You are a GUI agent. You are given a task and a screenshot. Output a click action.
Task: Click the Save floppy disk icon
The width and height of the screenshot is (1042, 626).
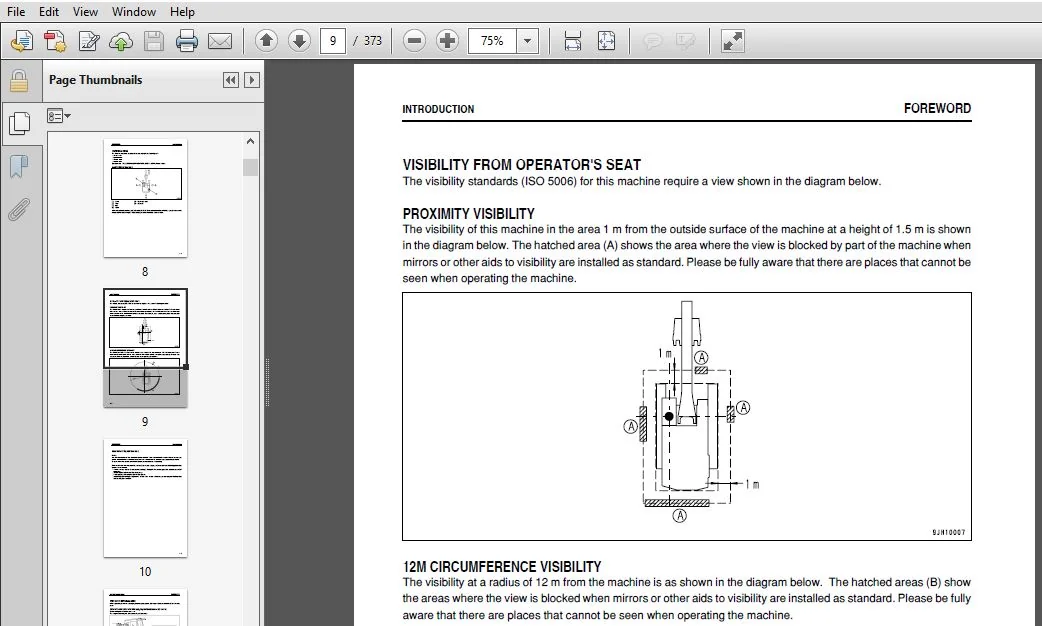154,41
